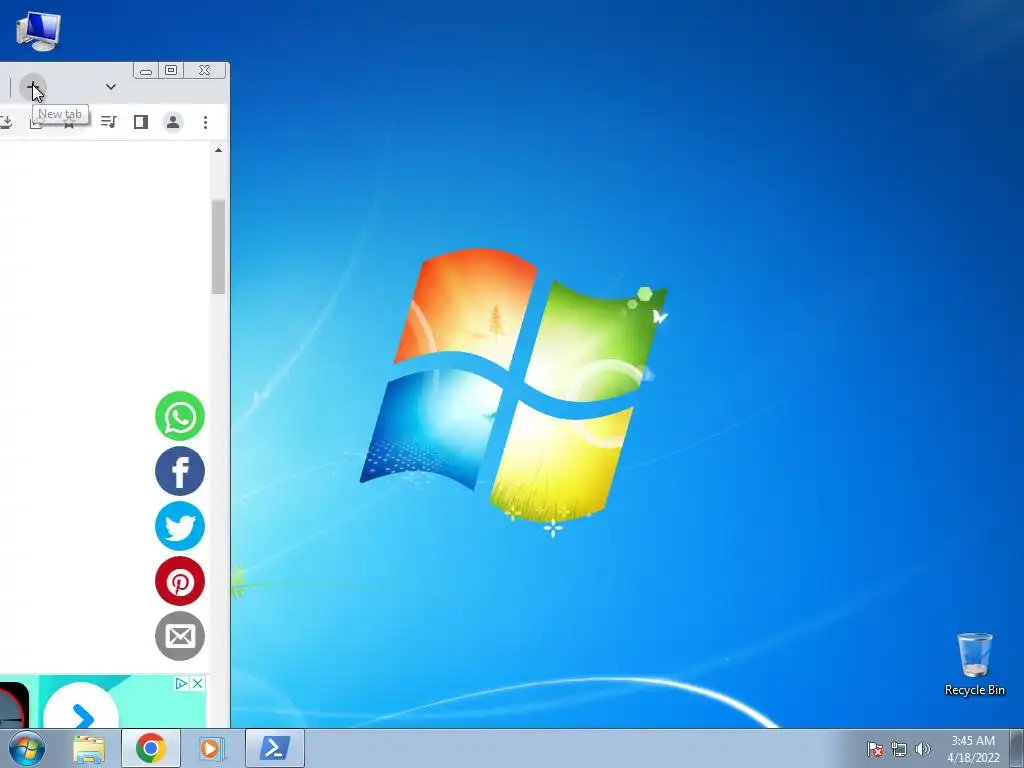Open Action Center flag icon

click(874, 749)
